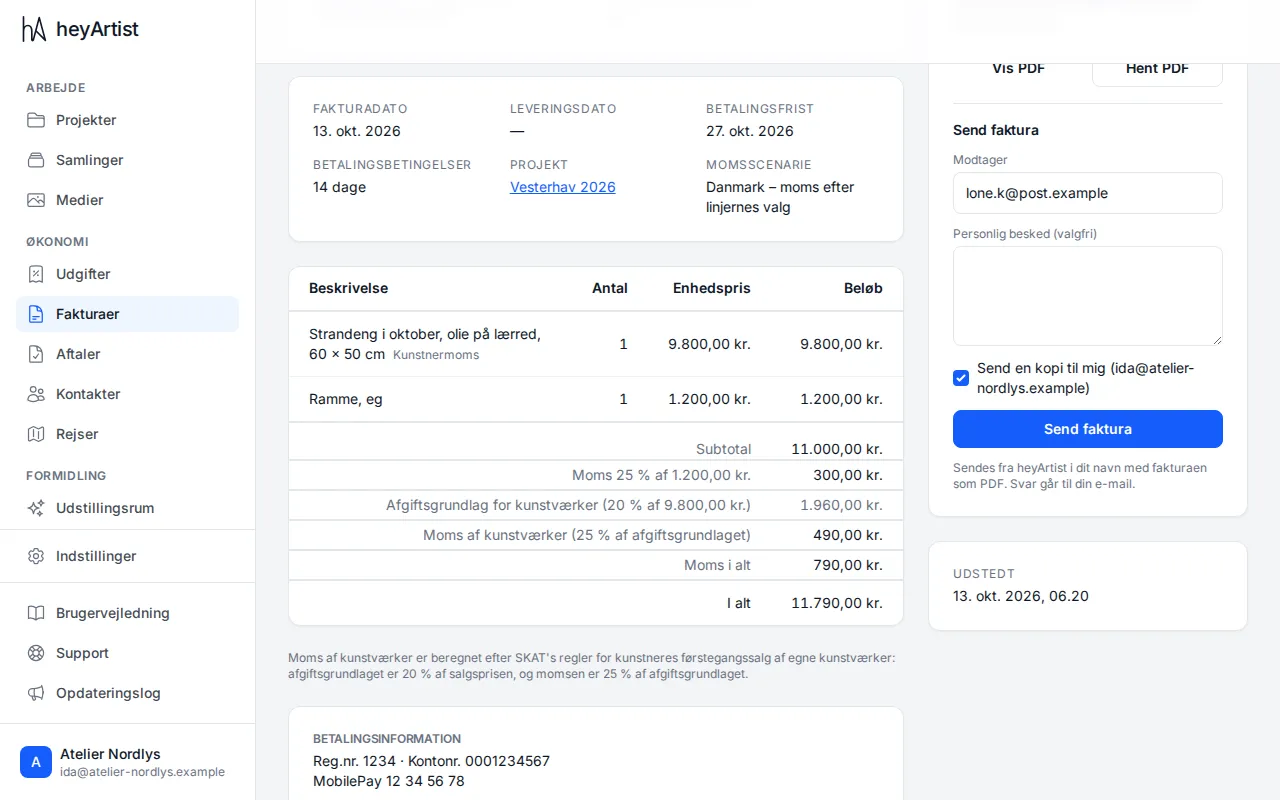Screen dimensions: 1280x800
Task: Open the Vesterhav 2026 project link
Action: point(563,187)
